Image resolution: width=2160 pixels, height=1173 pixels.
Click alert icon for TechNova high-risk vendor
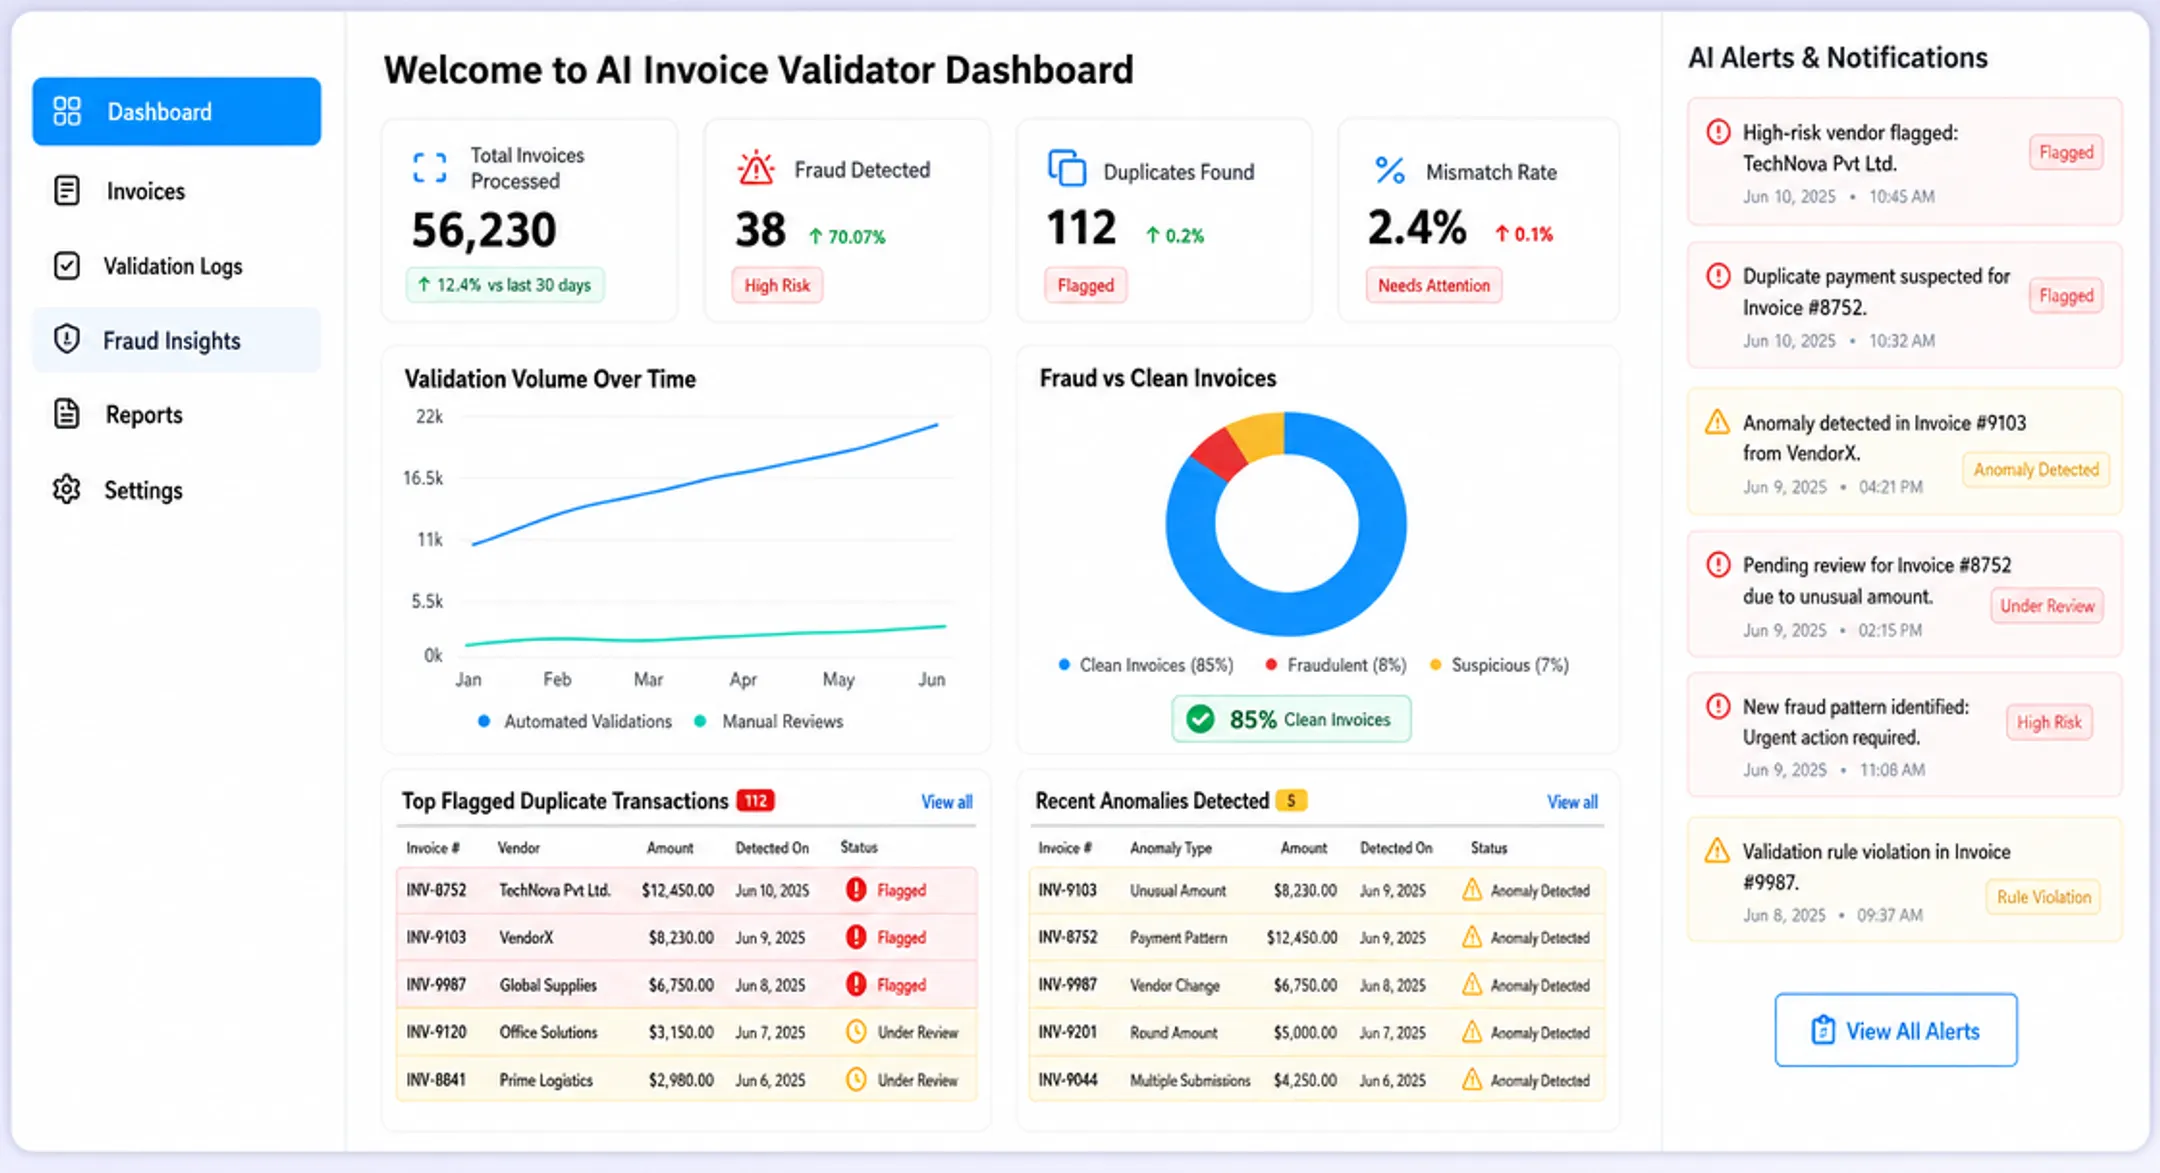[x=1718, y=132]
